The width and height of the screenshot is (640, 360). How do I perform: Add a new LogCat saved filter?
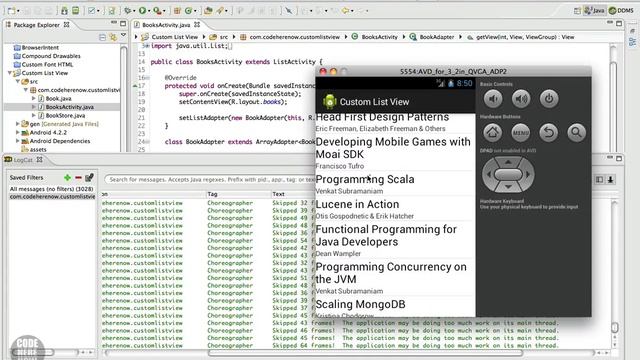coord(67,178)
